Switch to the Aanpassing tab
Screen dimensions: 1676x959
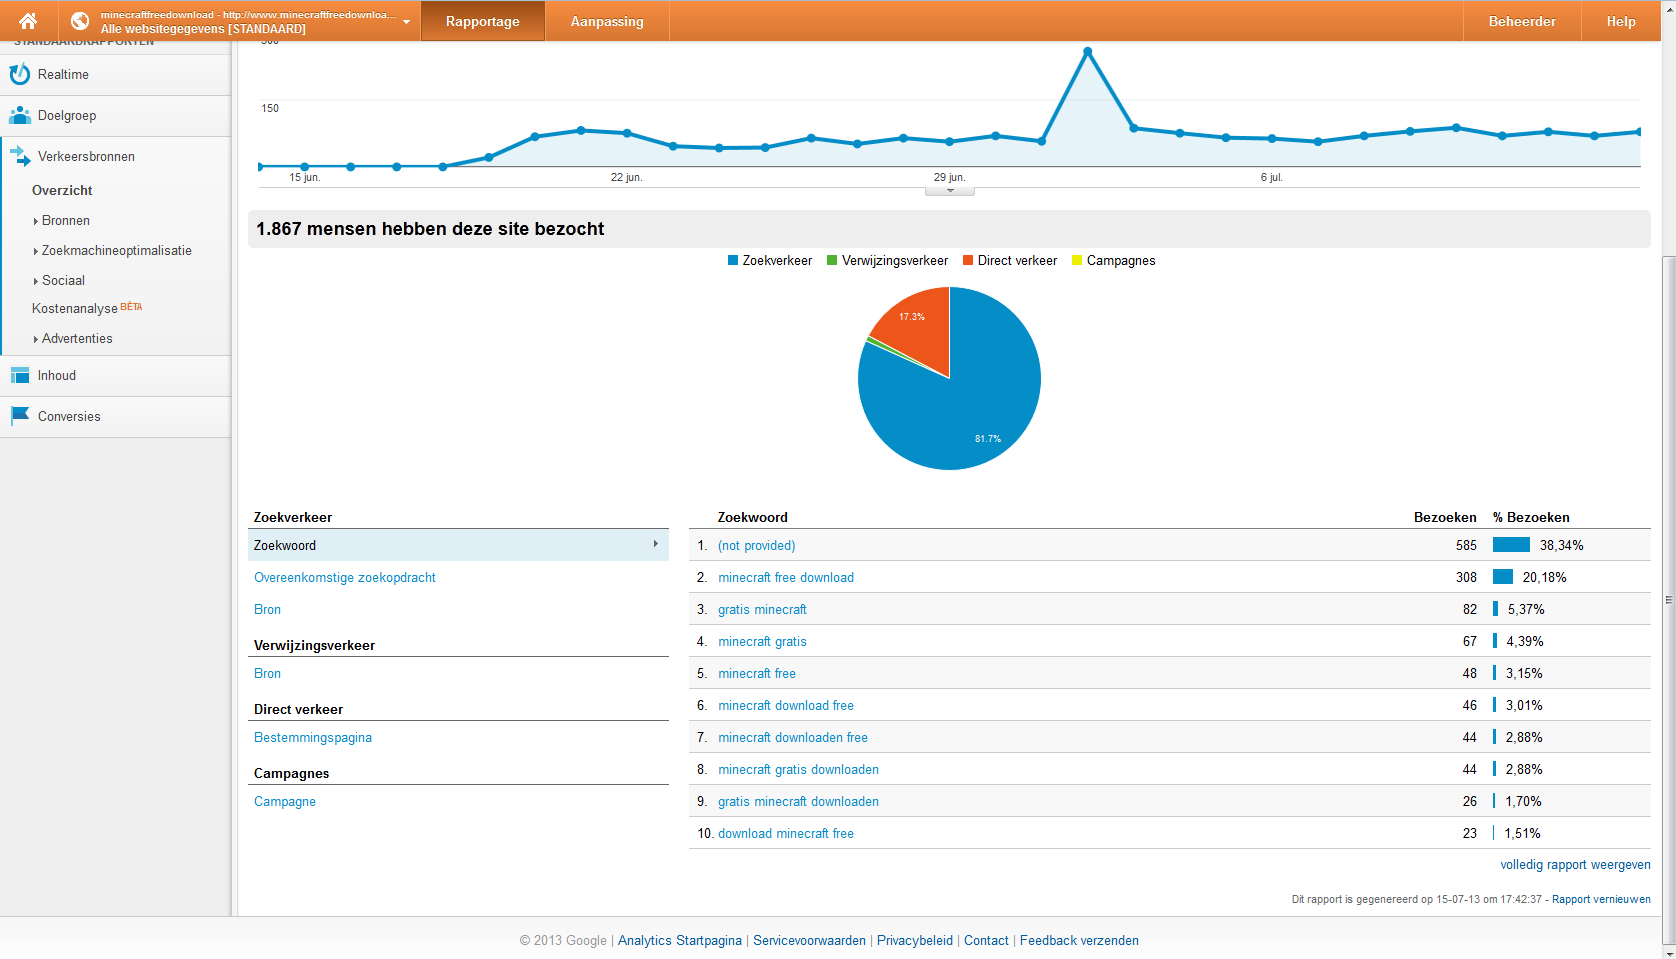point(607,21)
